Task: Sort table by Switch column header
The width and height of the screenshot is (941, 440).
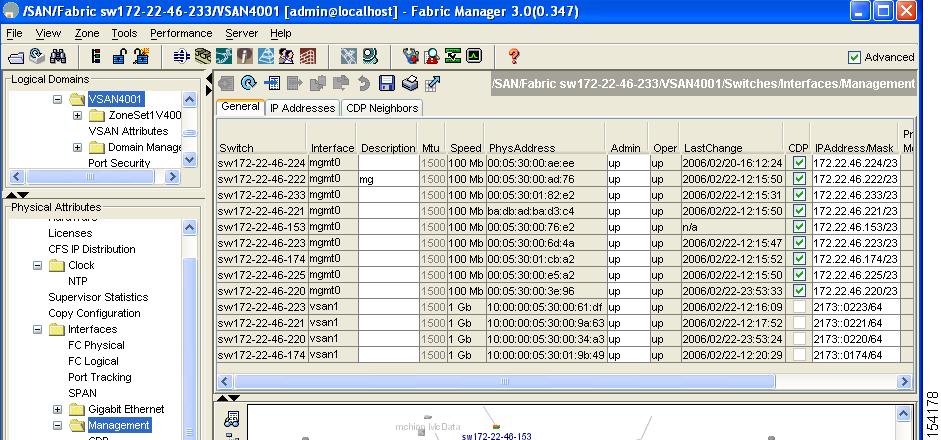Action: [x=262, y=139]
